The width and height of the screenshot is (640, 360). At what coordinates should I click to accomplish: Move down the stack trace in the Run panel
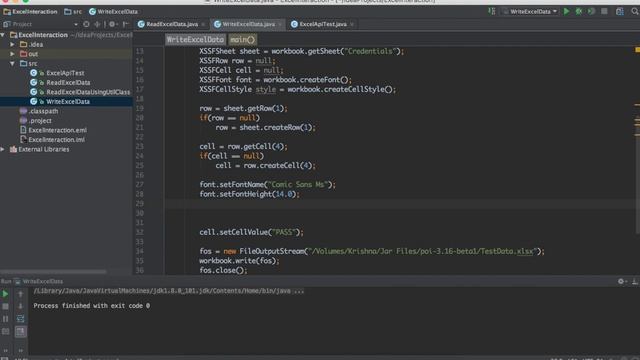[x=20, y=306]
